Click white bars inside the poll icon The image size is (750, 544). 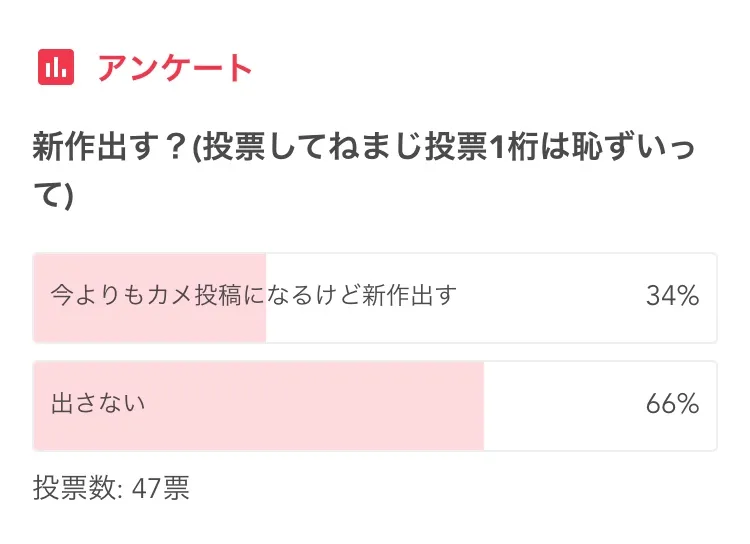pyautogui.click(x=56, y=68)
